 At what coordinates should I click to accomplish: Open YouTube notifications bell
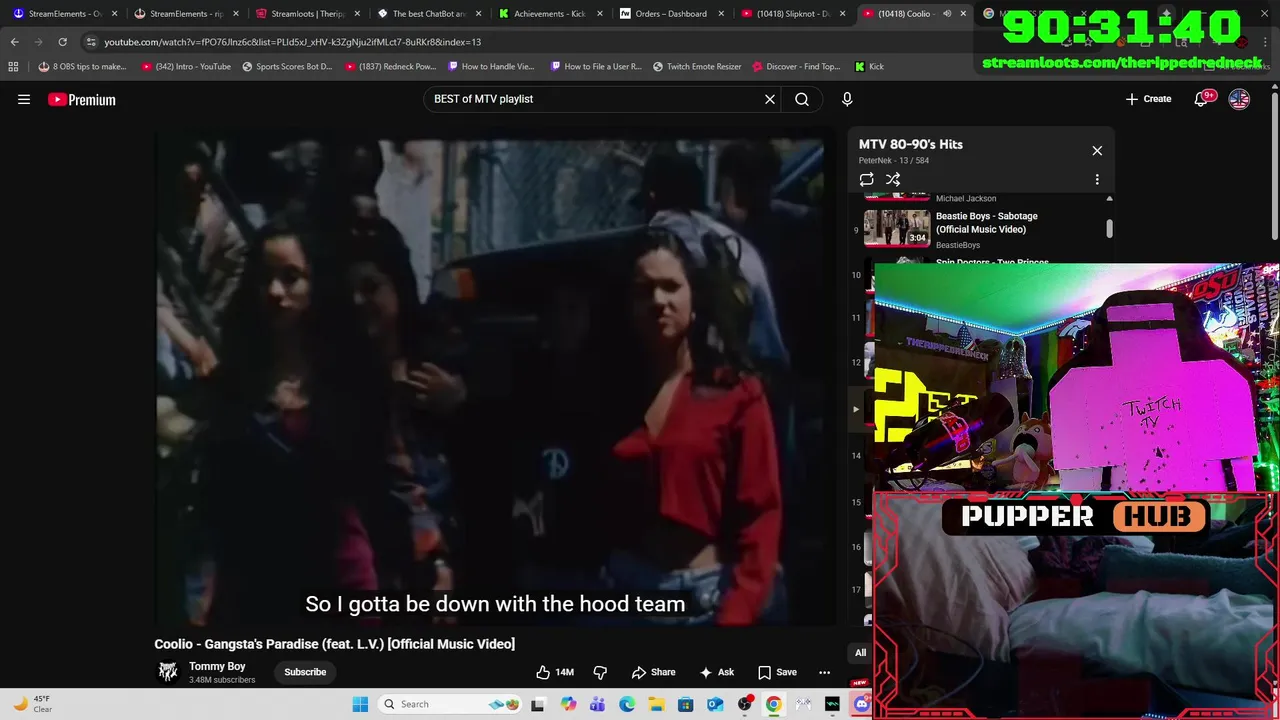(x=1203, y=99)
